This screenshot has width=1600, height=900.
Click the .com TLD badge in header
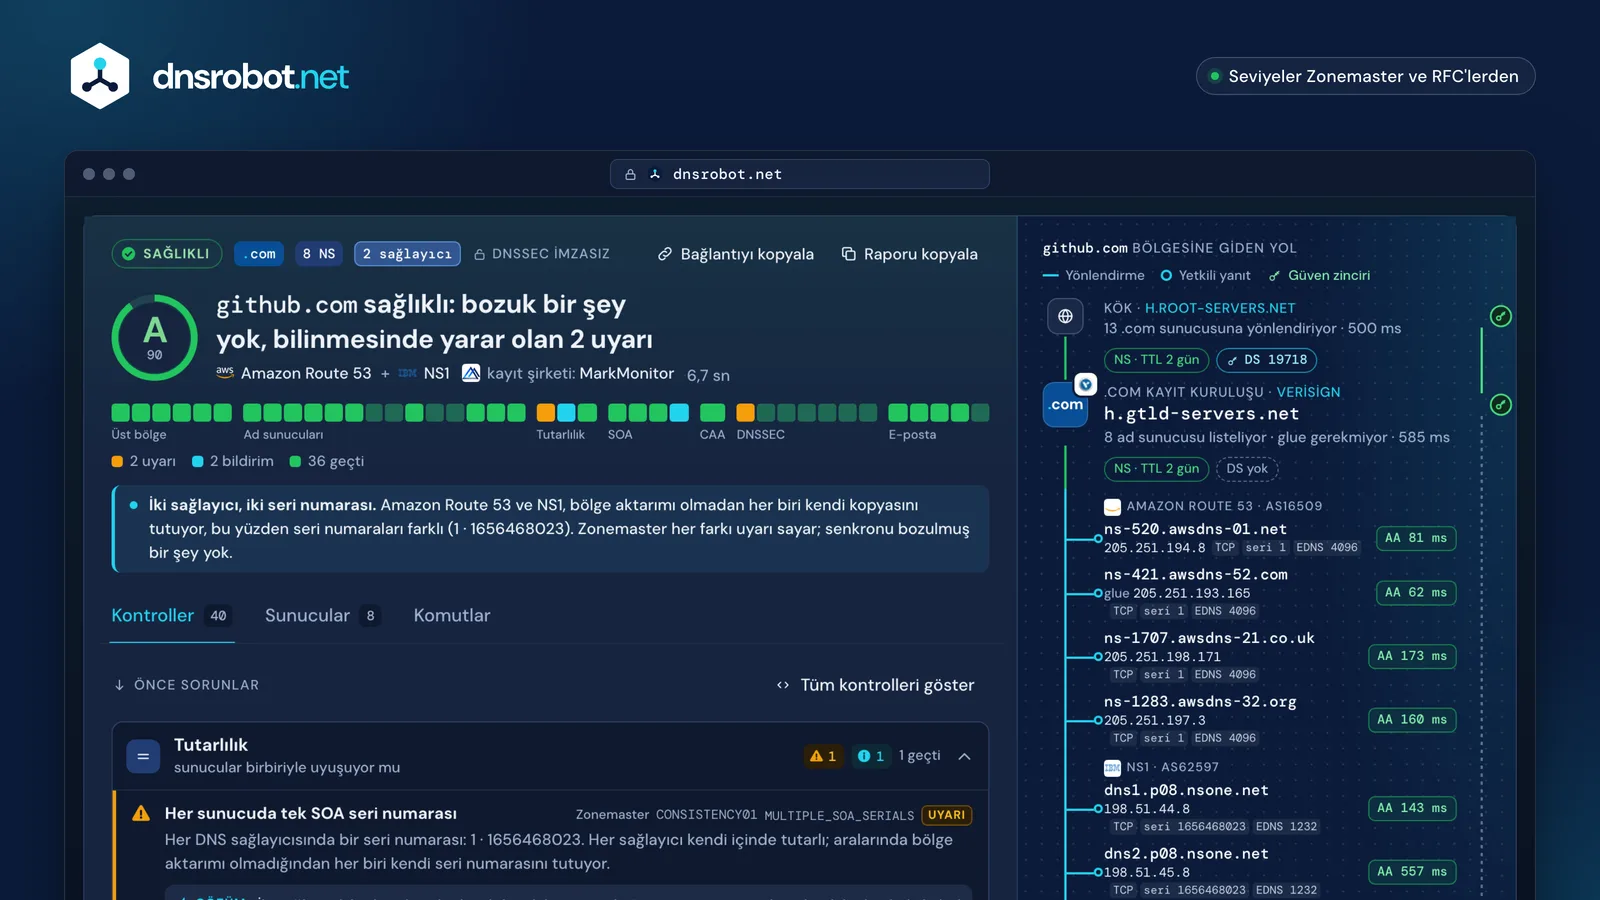coord(259,254)
